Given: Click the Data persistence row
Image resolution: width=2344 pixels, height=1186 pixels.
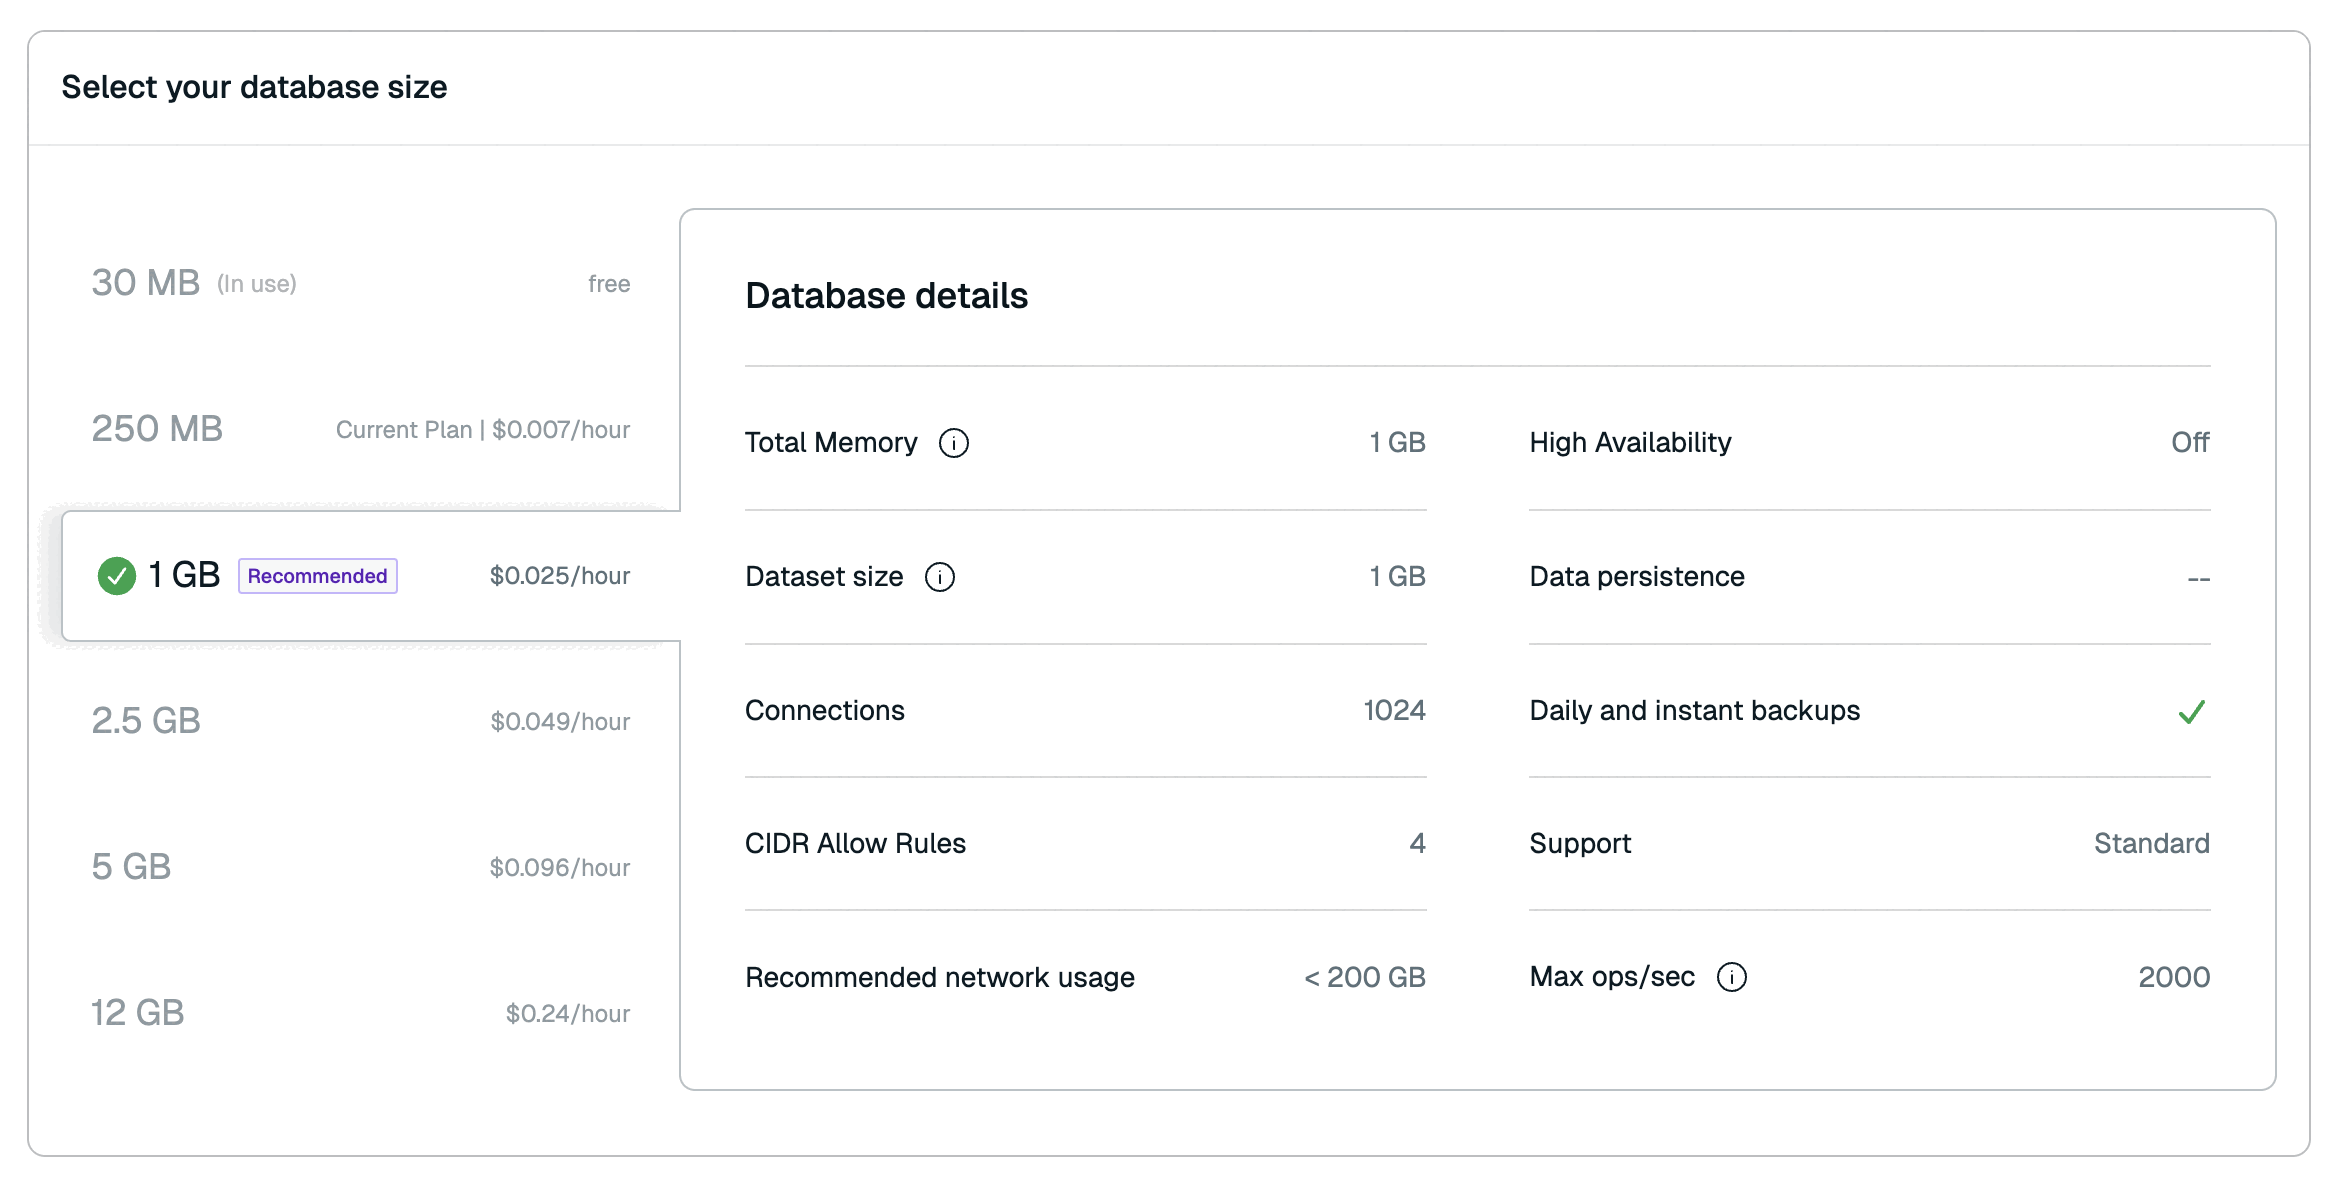Looking at the screenshot, I should pos(1637,577).
